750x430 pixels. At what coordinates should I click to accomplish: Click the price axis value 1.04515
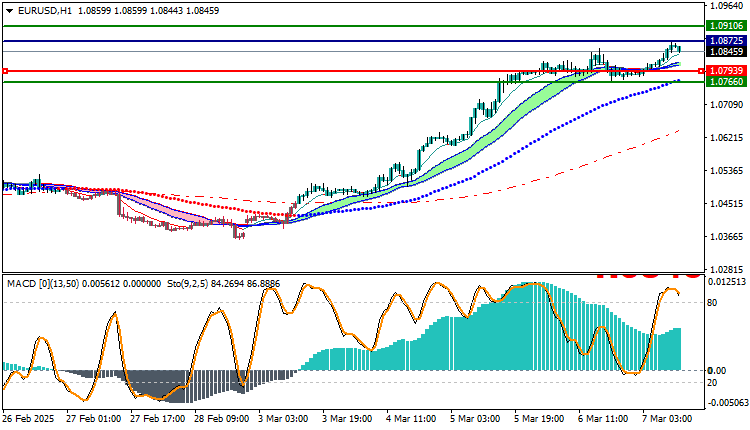tap(727, 204)
